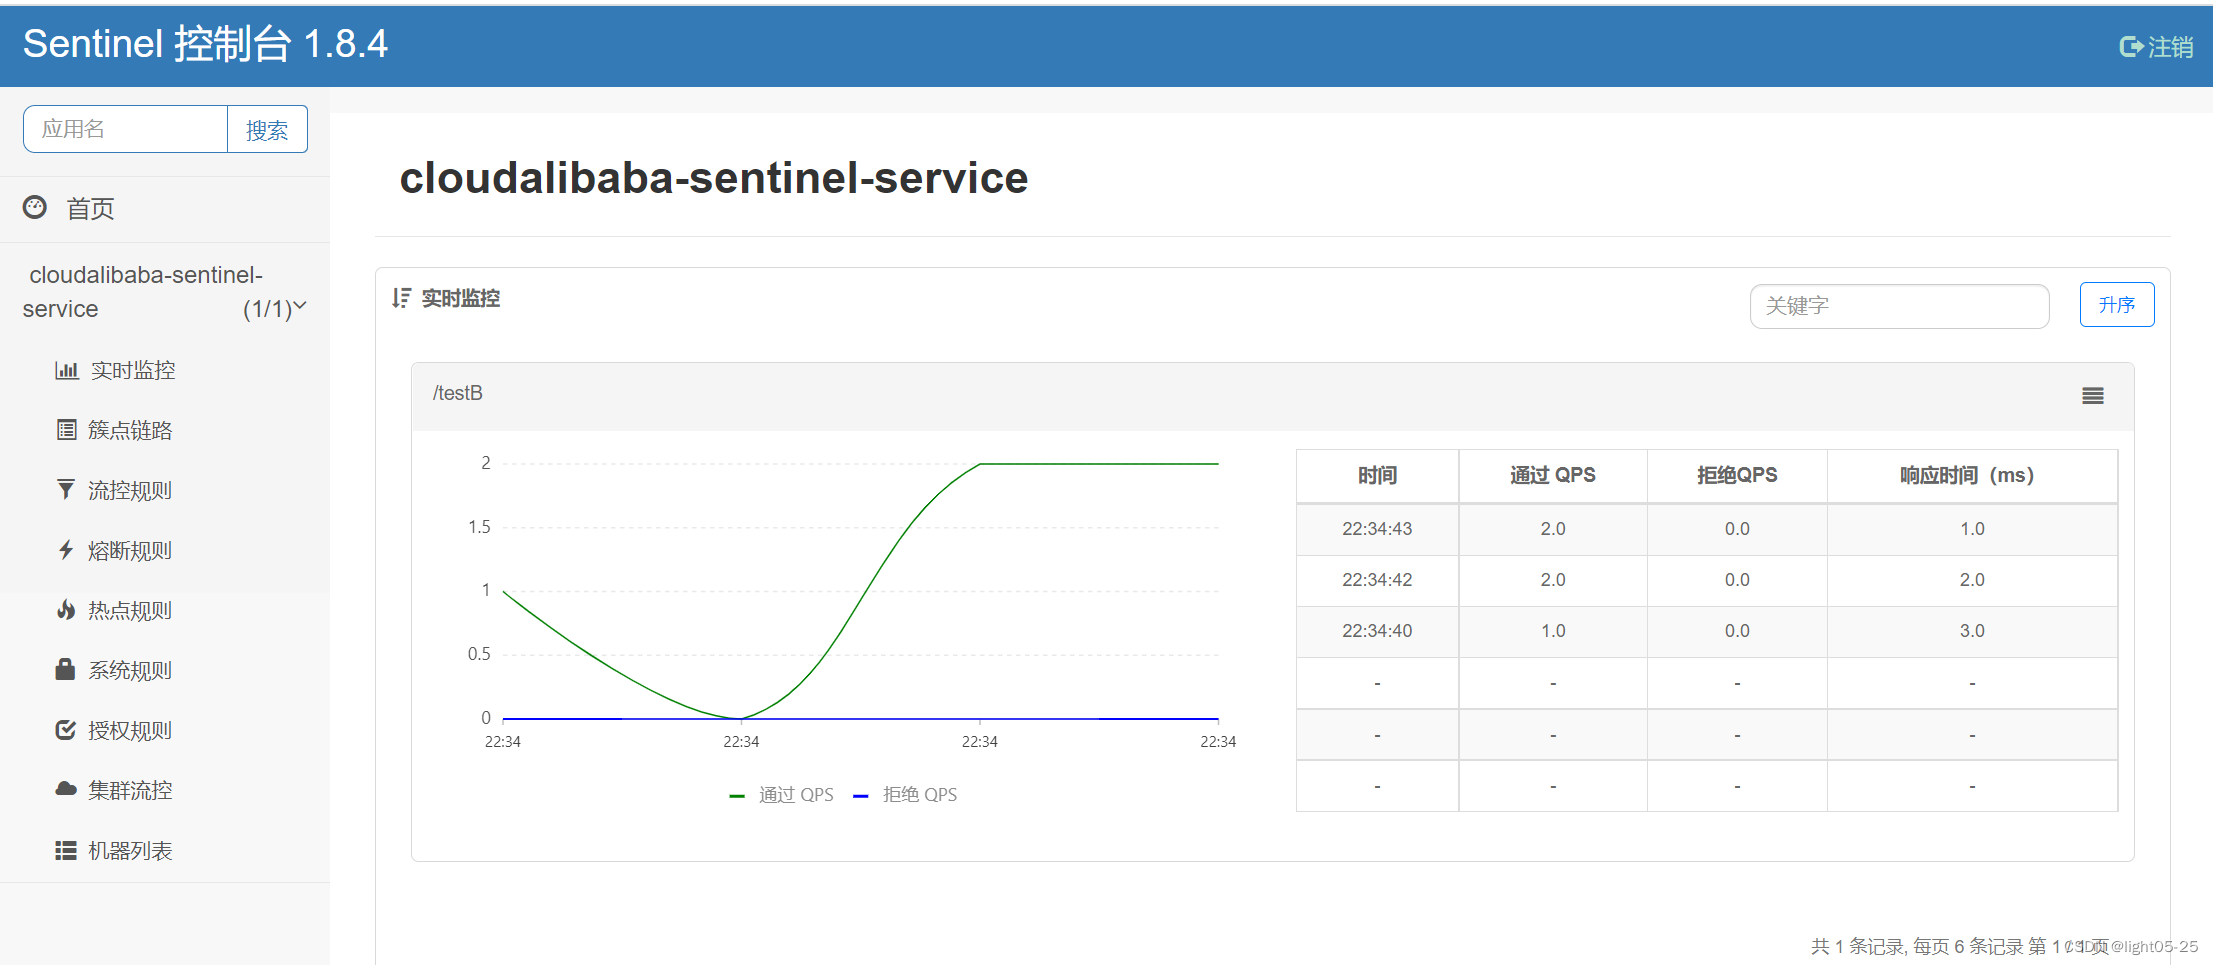Image resolution: width=2213 pixels, height=965 pixels.
Task: Click the sort icon beside 实时监控 heading
Action: (x=401, y=298)
